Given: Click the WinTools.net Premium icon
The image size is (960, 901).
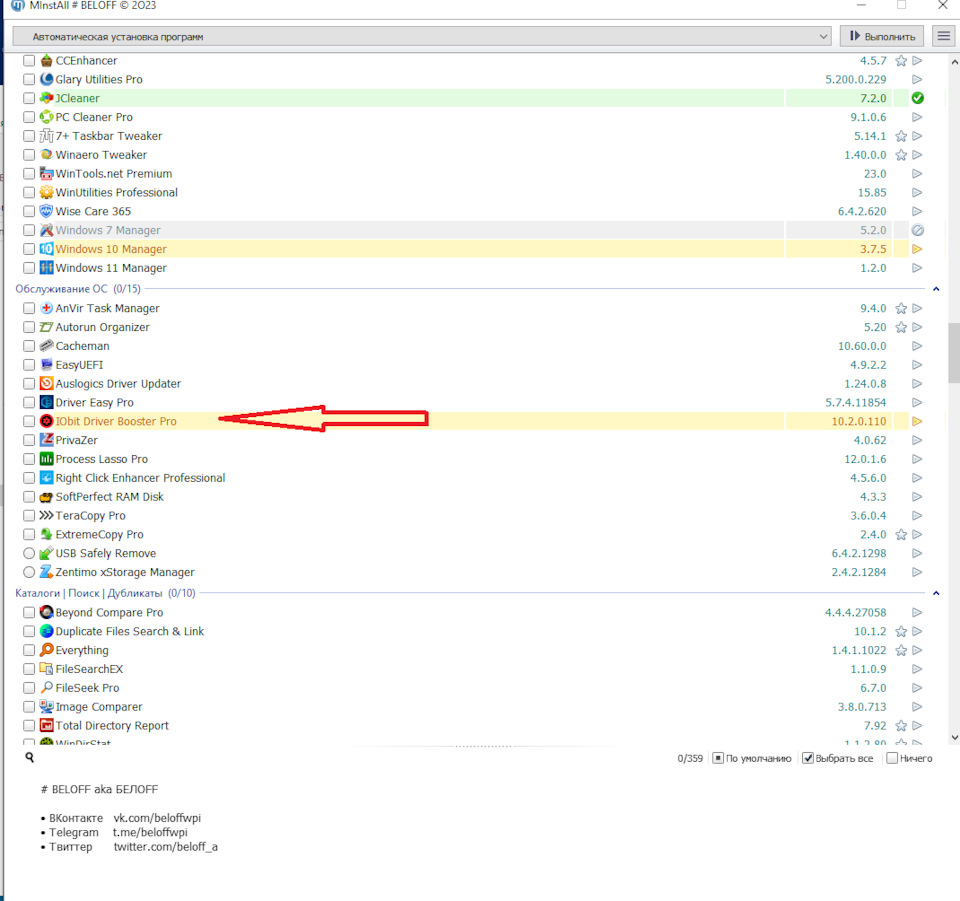Looking at the screenshot, I should pyautogui.click(x=47, y=174).
